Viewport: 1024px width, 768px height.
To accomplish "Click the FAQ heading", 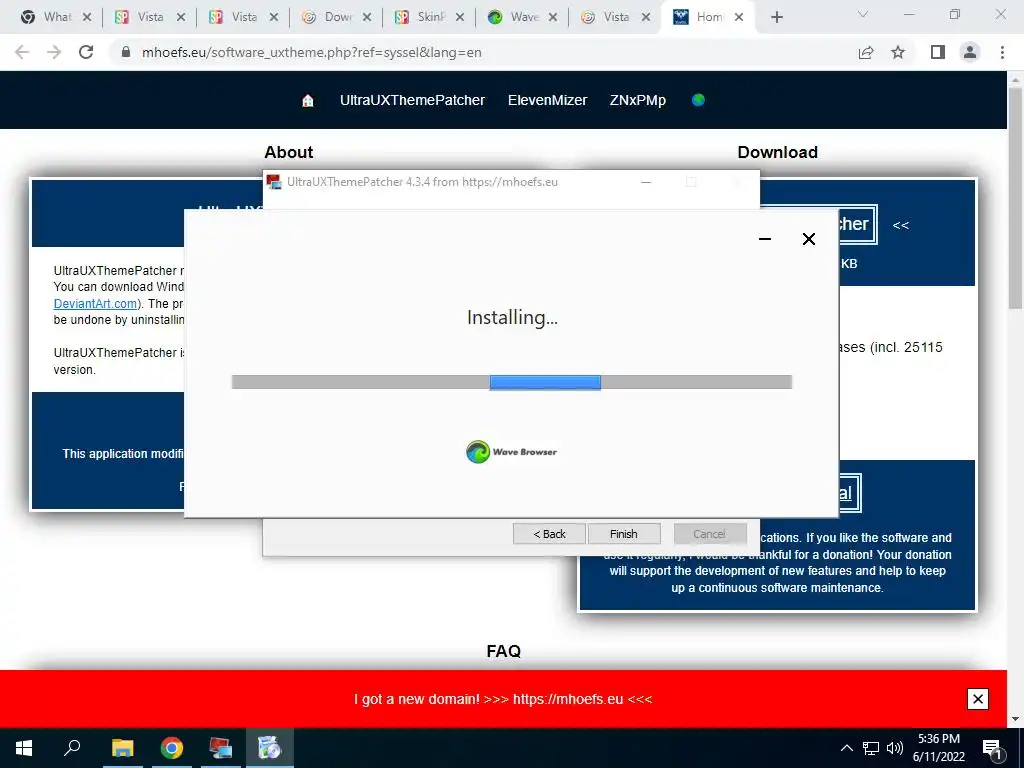I will [x=504, y=651].
